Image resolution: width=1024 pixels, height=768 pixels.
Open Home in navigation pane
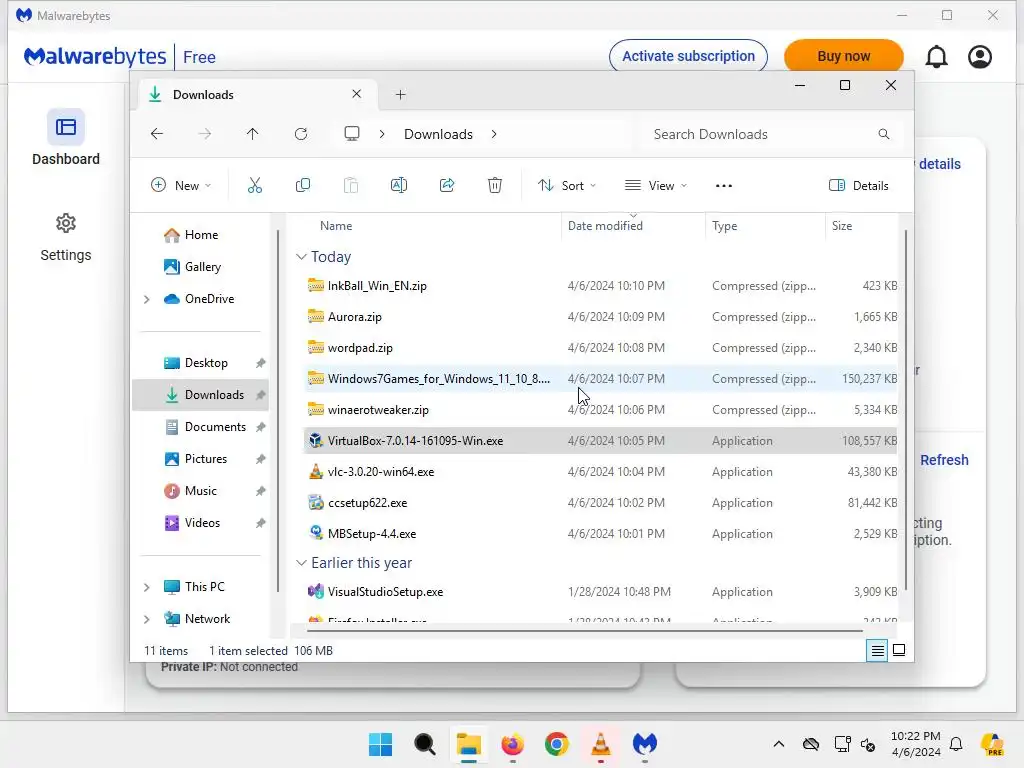200,235
